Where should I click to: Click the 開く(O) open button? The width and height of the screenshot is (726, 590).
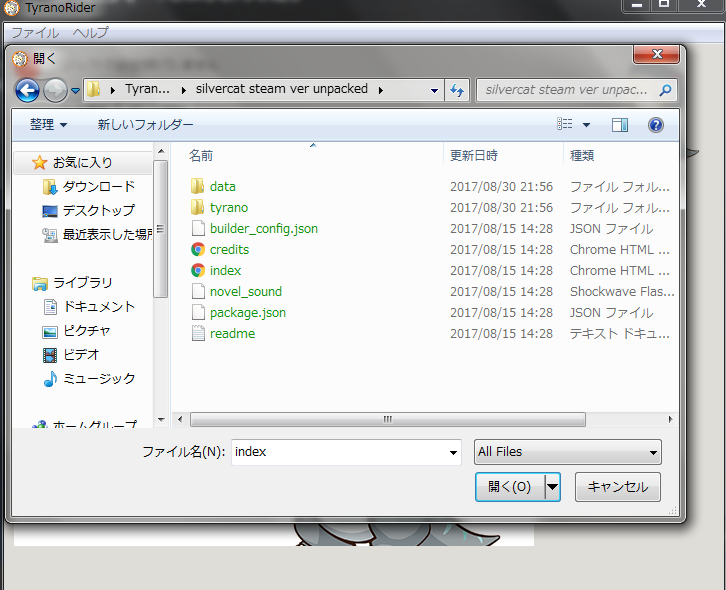click(x=509, y=487)
